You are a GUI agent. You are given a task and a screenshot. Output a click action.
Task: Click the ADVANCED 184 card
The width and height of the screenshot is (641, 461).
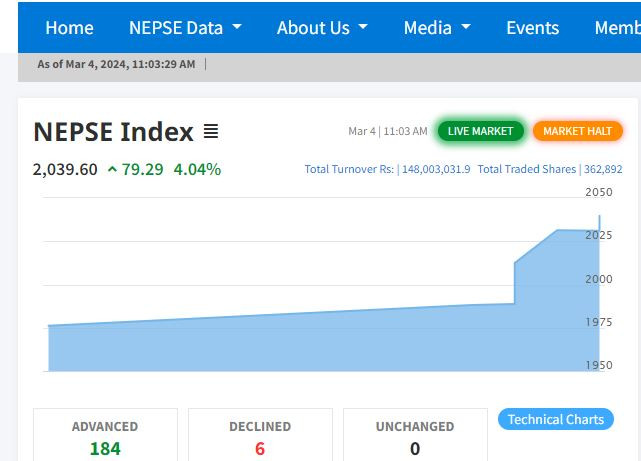pos(105,434)
